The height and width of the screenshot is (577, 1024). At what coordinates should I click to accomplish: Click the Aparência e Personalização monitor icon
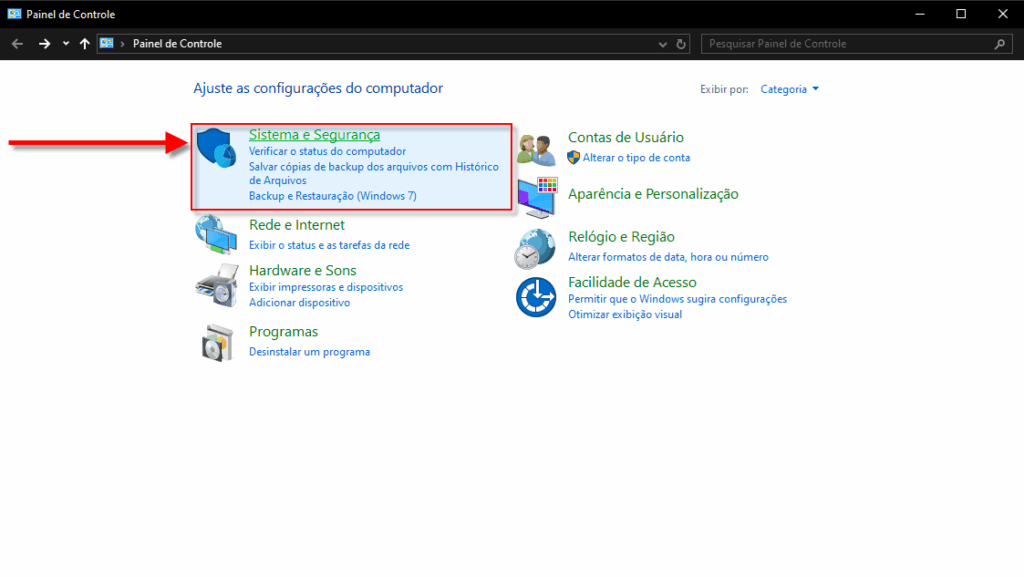point(537,197)
